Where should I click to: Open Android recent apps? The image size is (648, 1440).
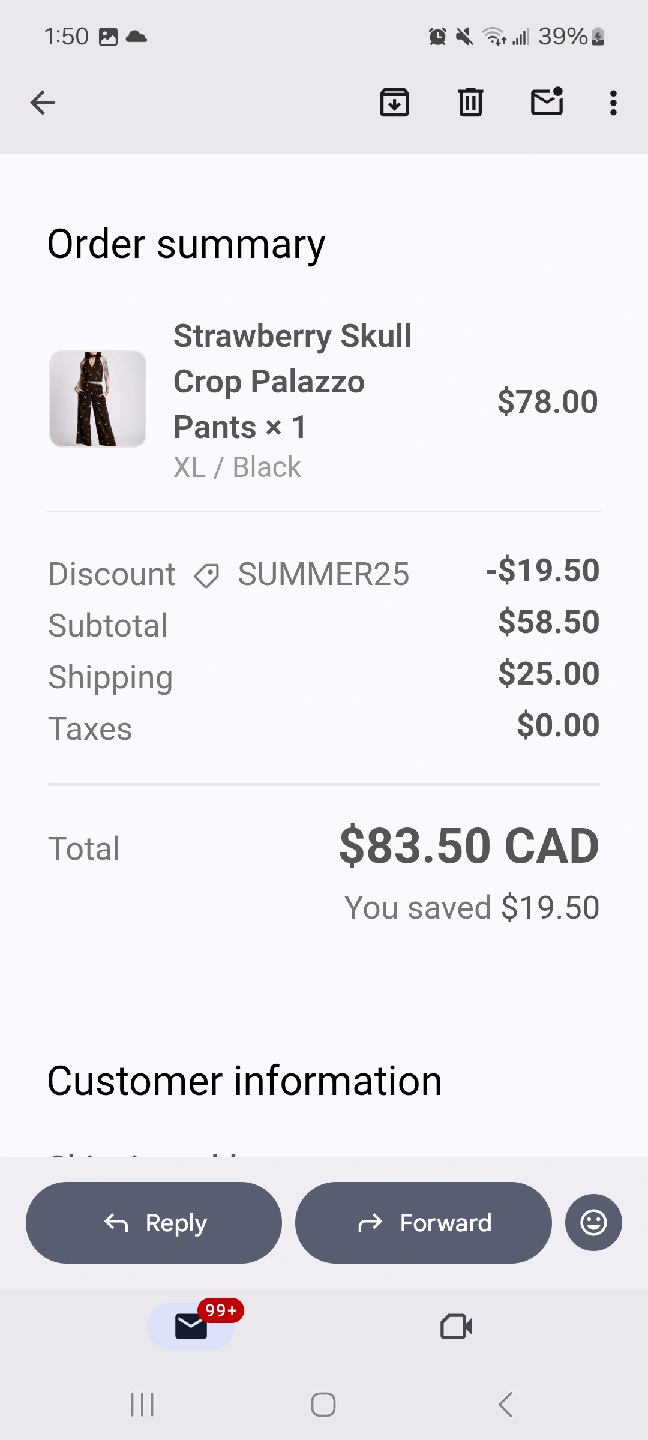tap(142, 1405)
